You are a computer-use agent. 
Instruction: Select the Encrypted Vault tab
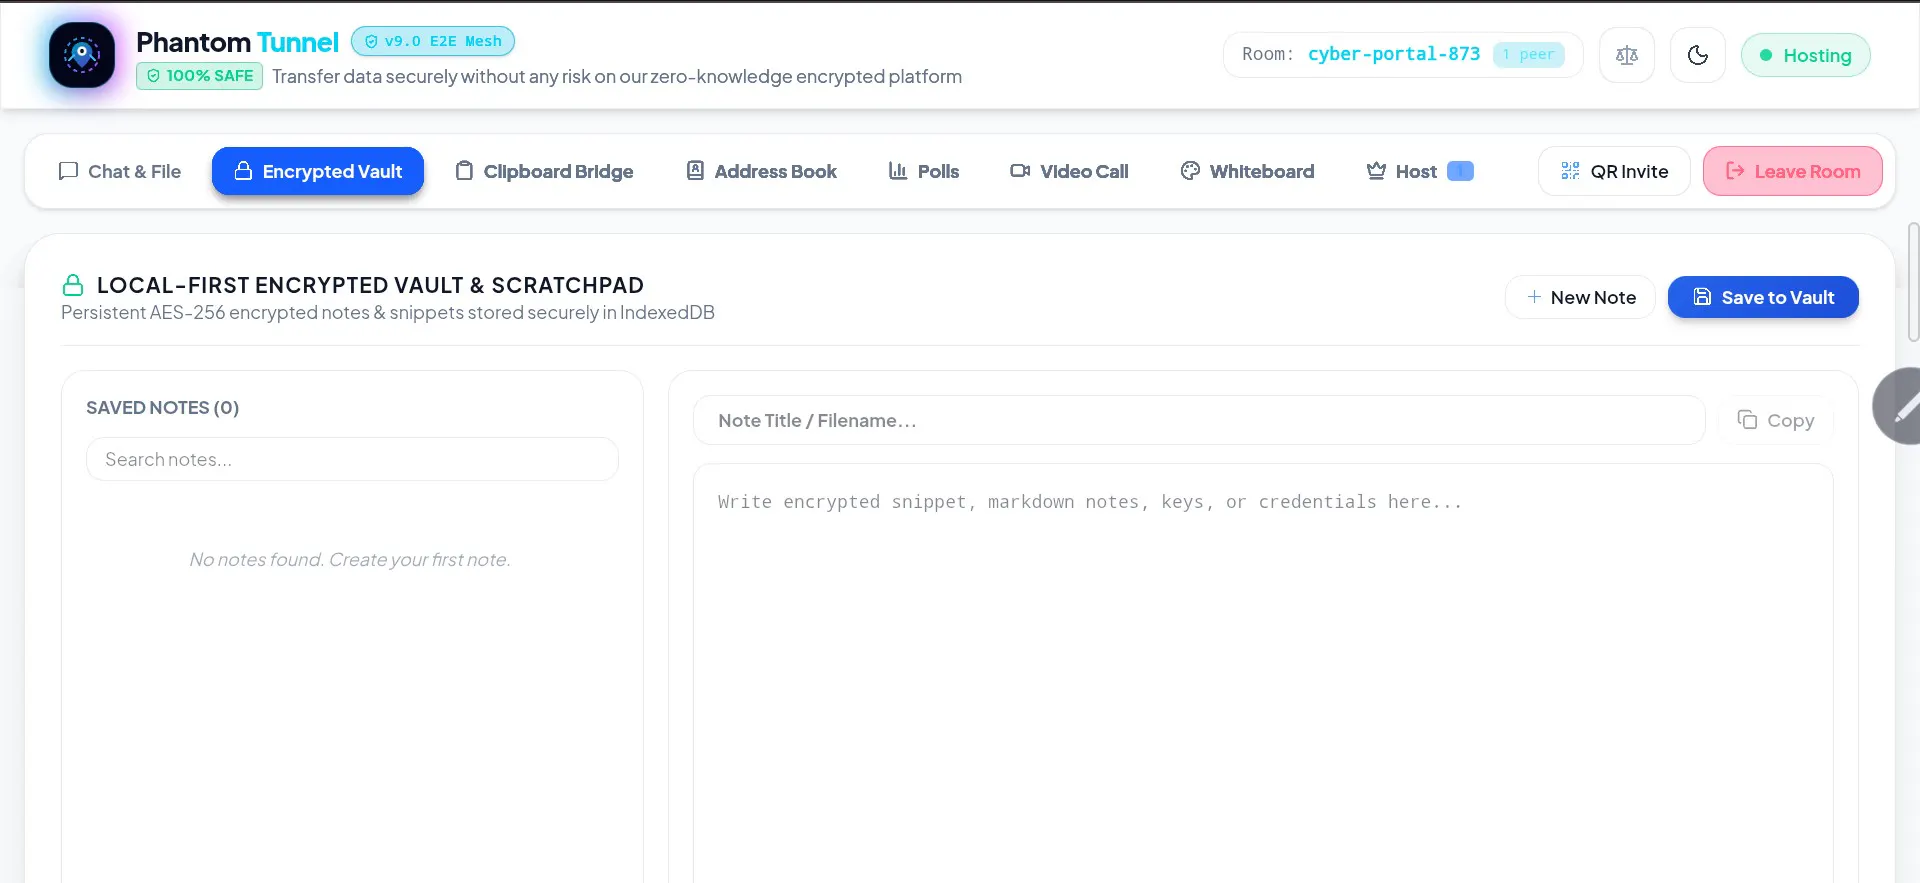[318, 171]
